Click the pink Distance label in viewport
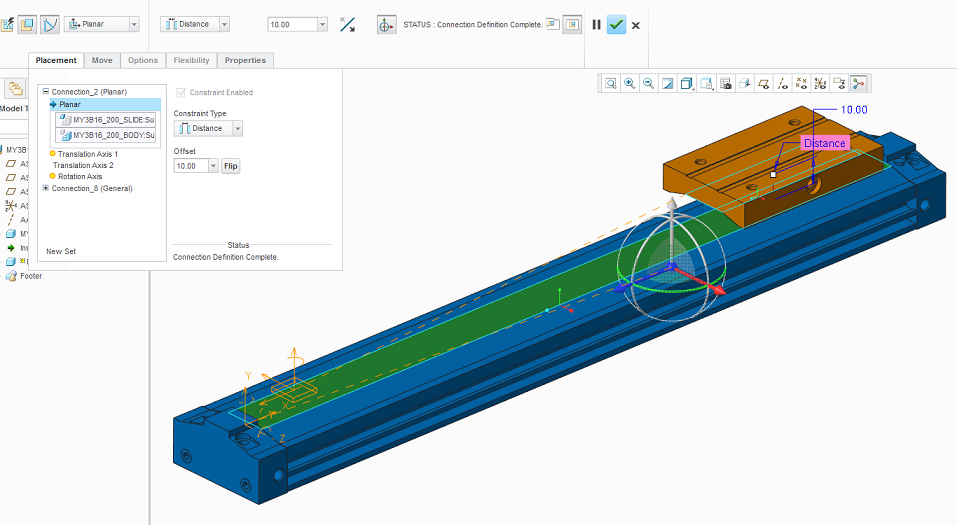Image resolution: width=957 pixels, height=525 pixels. [825, 143]
